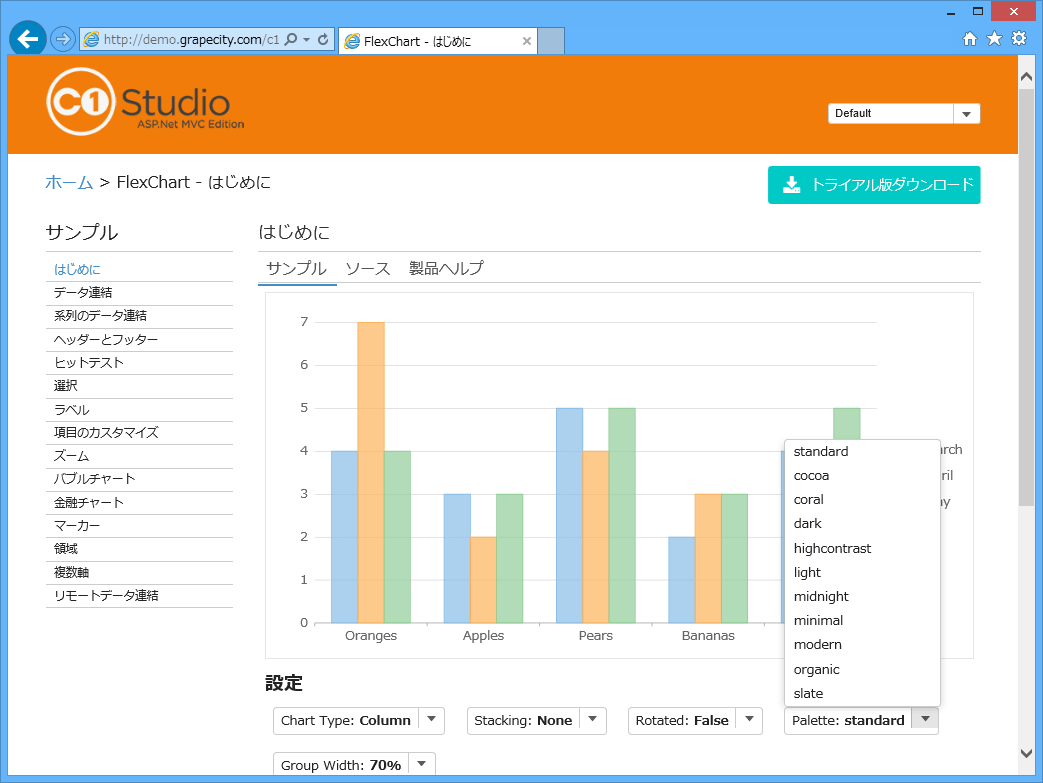Open the 製品ヘルプ tab
The width and height of the screenshot is (1043, 783).
click(446, 269)
